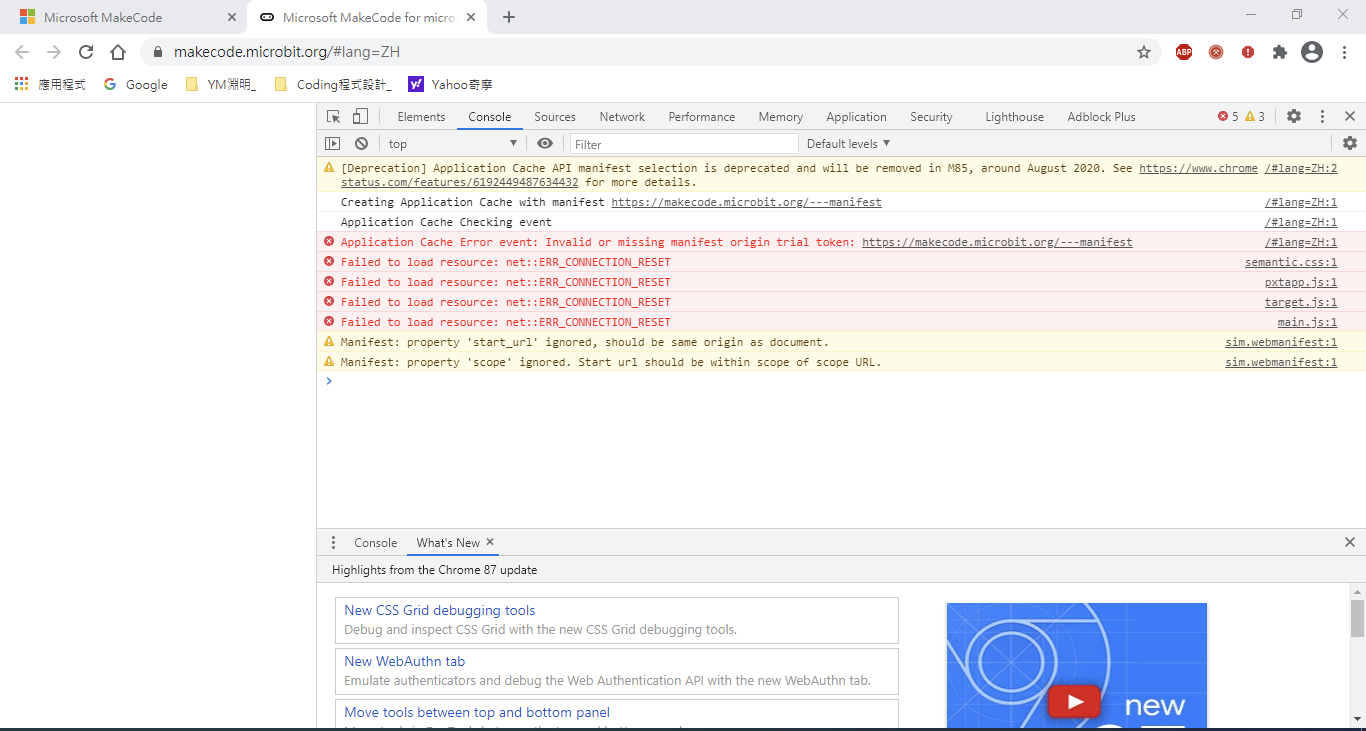Close the DevTools panel
1366x731 pixels.
(x=1350, y=116)
